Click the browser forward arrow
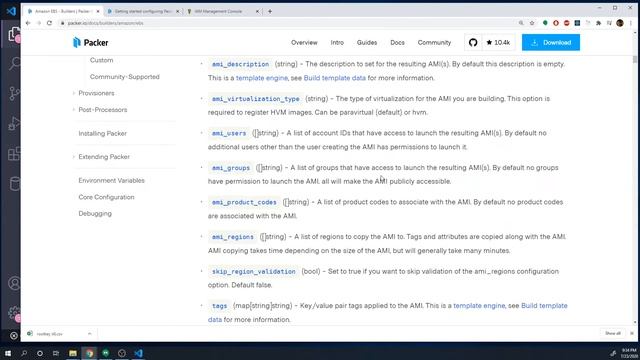Viewport: 640px width, 360px height. (x=39, y=23)
